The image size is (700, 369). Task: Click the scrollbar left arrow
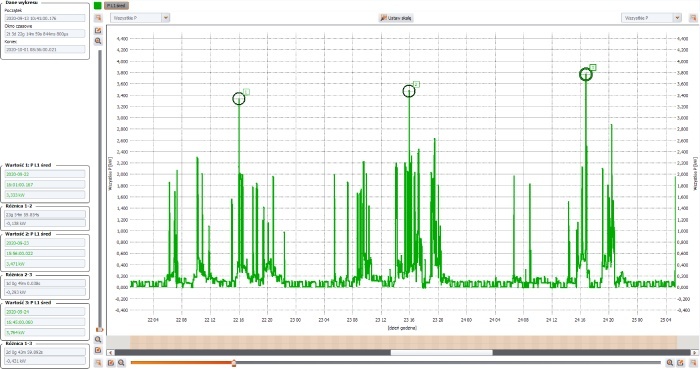click(111, 352)
